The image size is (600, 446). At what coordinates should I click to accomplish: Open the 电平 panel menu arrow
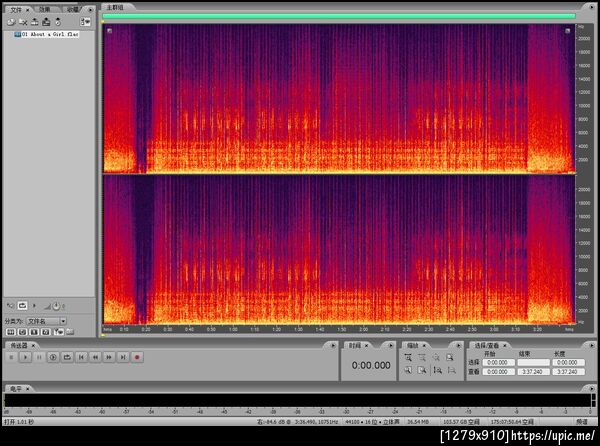coord(592,389)
